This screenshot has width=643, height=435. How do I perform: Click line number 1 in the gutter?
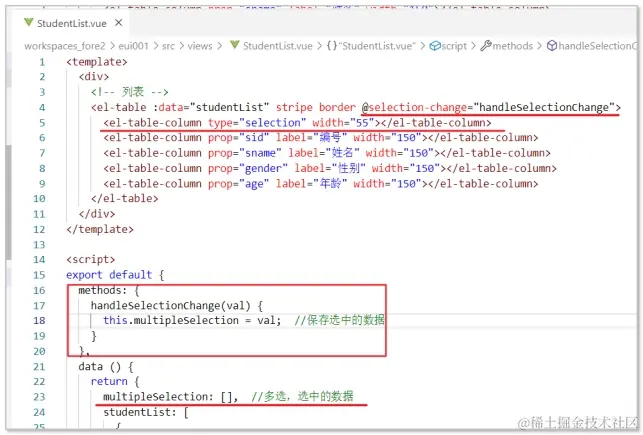point(42,62)
